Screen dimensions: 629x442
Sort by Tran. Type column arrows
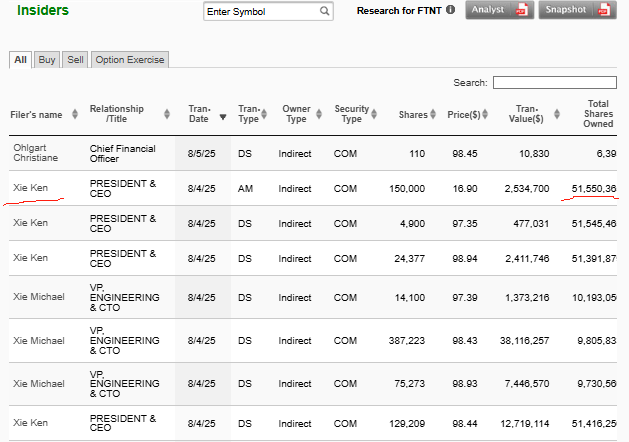(x=264, y=114)
